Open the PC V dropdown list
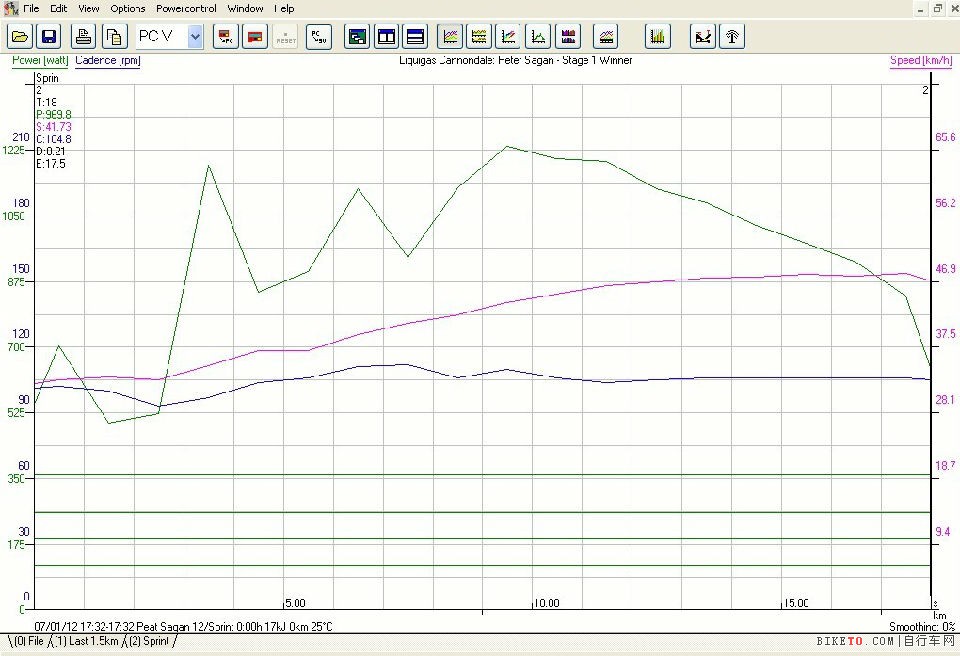 pos(195,37)
